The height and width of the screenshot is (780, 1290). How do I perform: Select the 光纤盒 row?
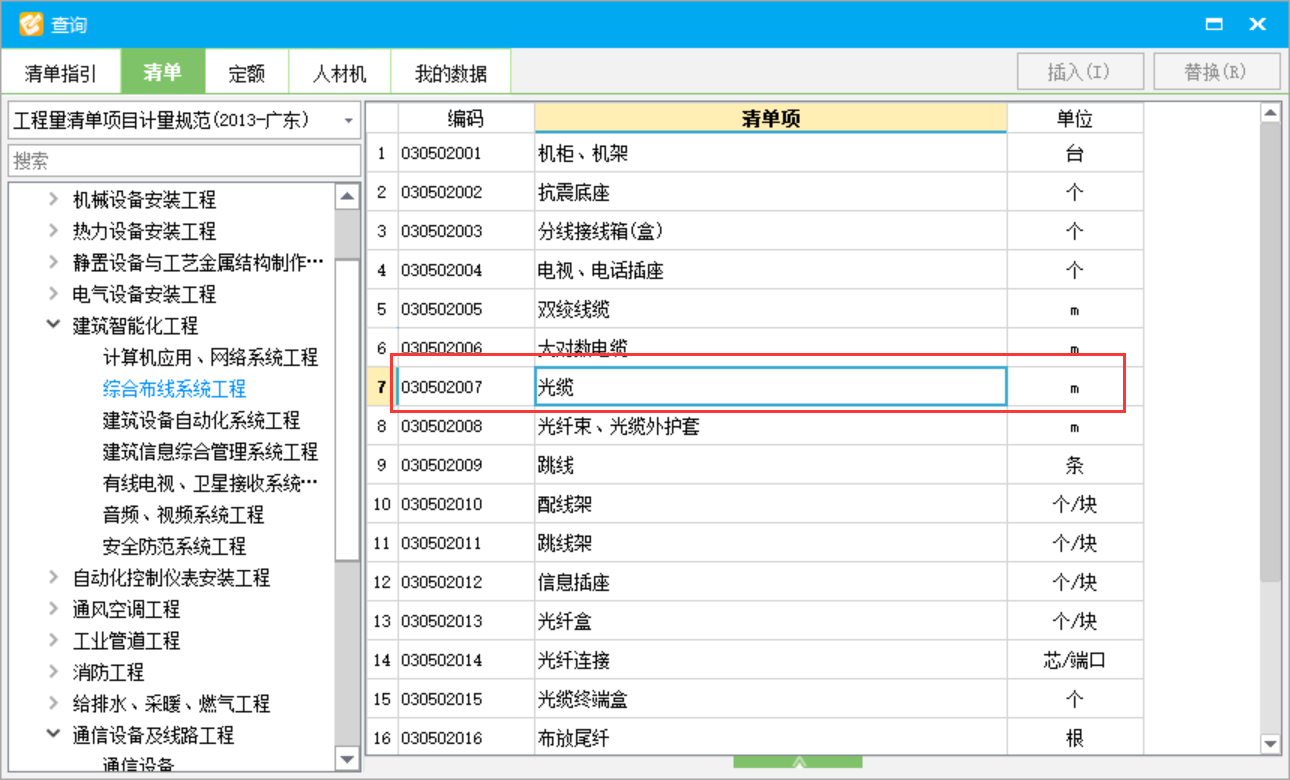pos(755,621)
